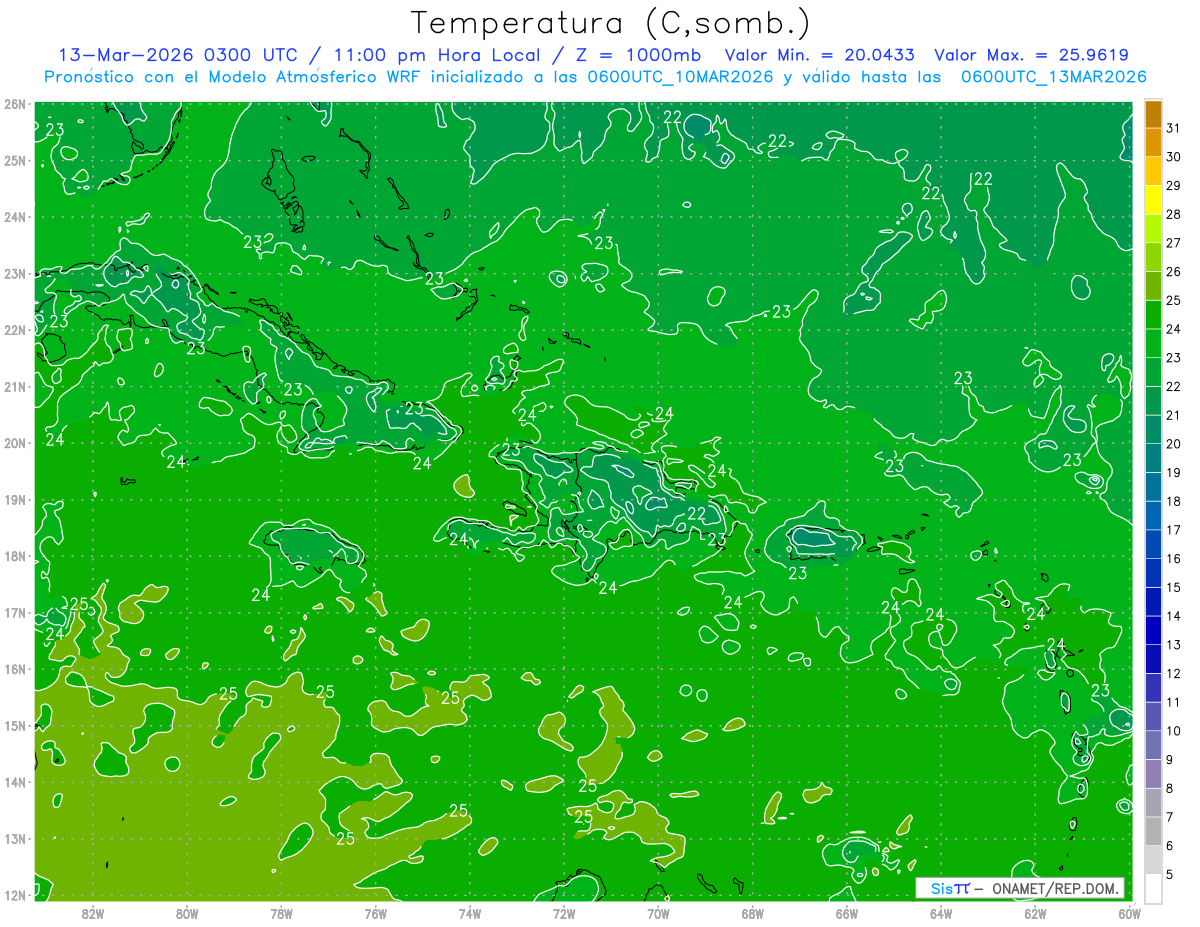1200x927 pixels.
Task: Click the 25N latitude axis label
Action: pos(14,161)
